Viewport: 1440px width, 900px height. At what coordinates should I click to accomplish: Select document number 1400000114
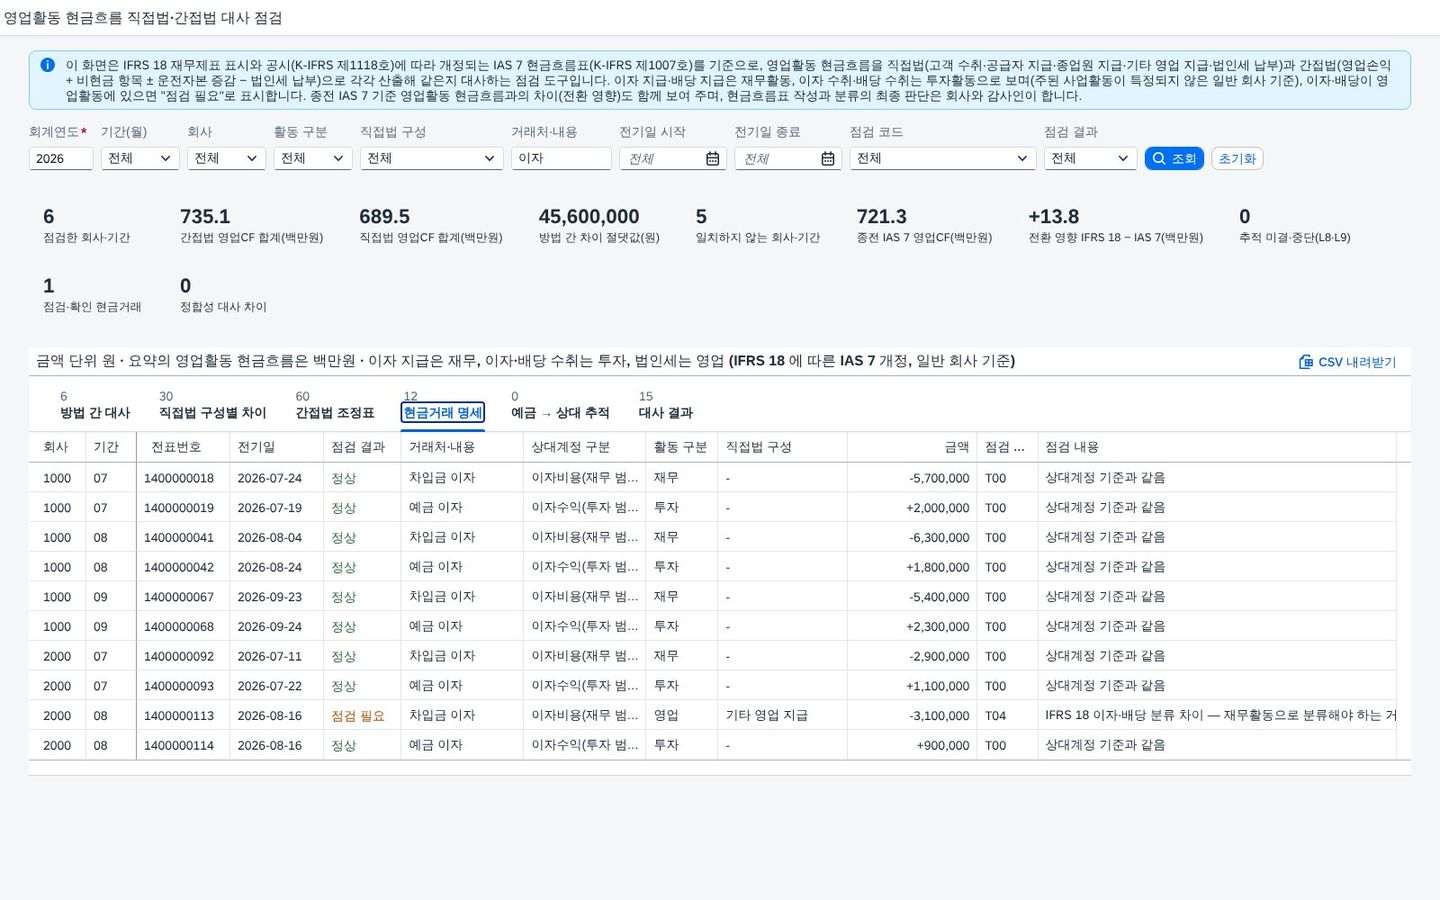pyautogui.click(x=179, y=746)
